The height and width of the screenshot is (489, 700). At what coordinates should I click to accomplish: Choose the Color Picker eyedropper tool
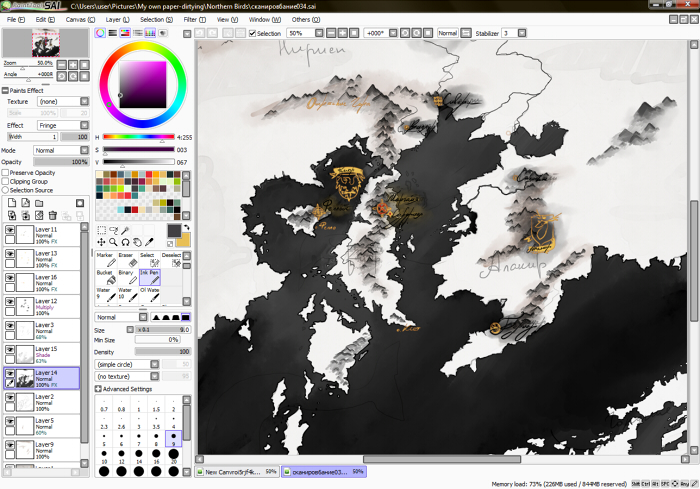(149, 242)
